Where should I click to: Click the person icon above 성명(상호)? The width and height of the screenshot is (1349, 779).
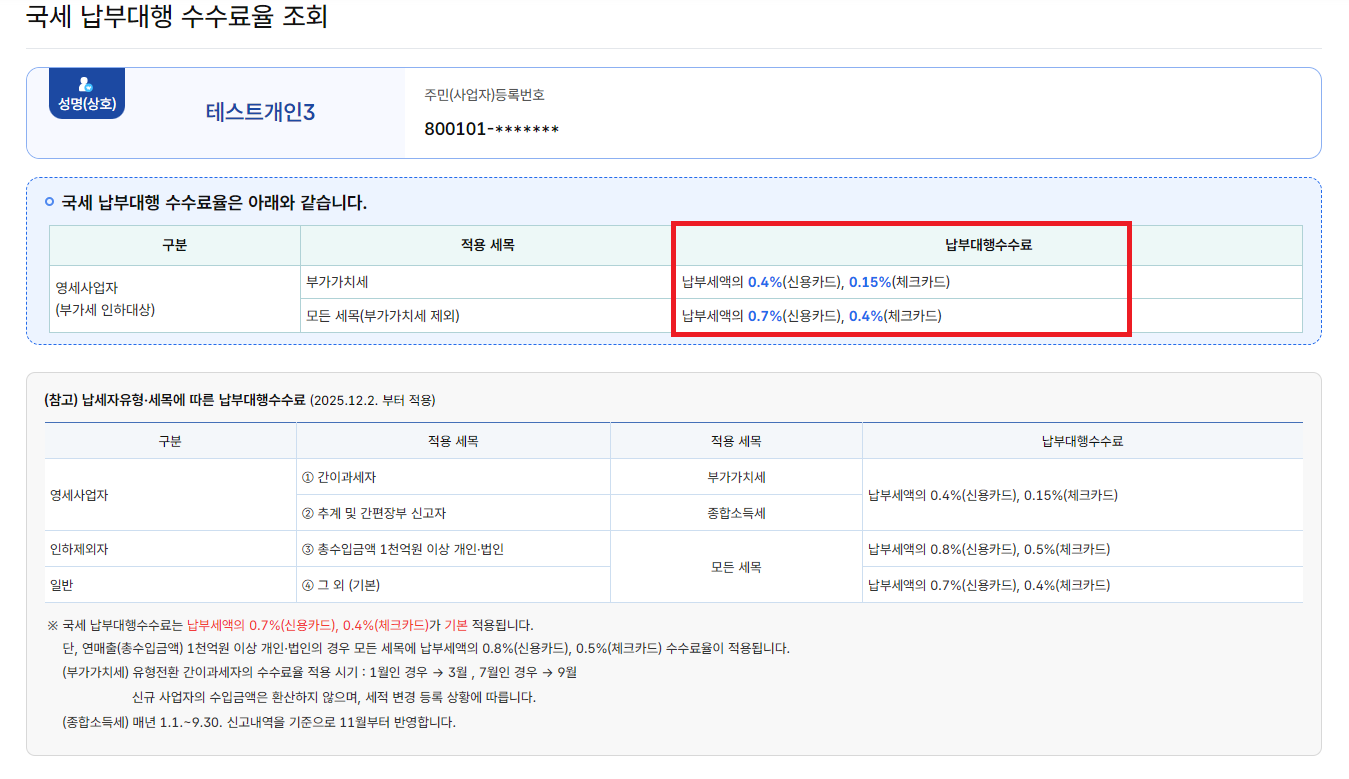(x=86, y=85)
